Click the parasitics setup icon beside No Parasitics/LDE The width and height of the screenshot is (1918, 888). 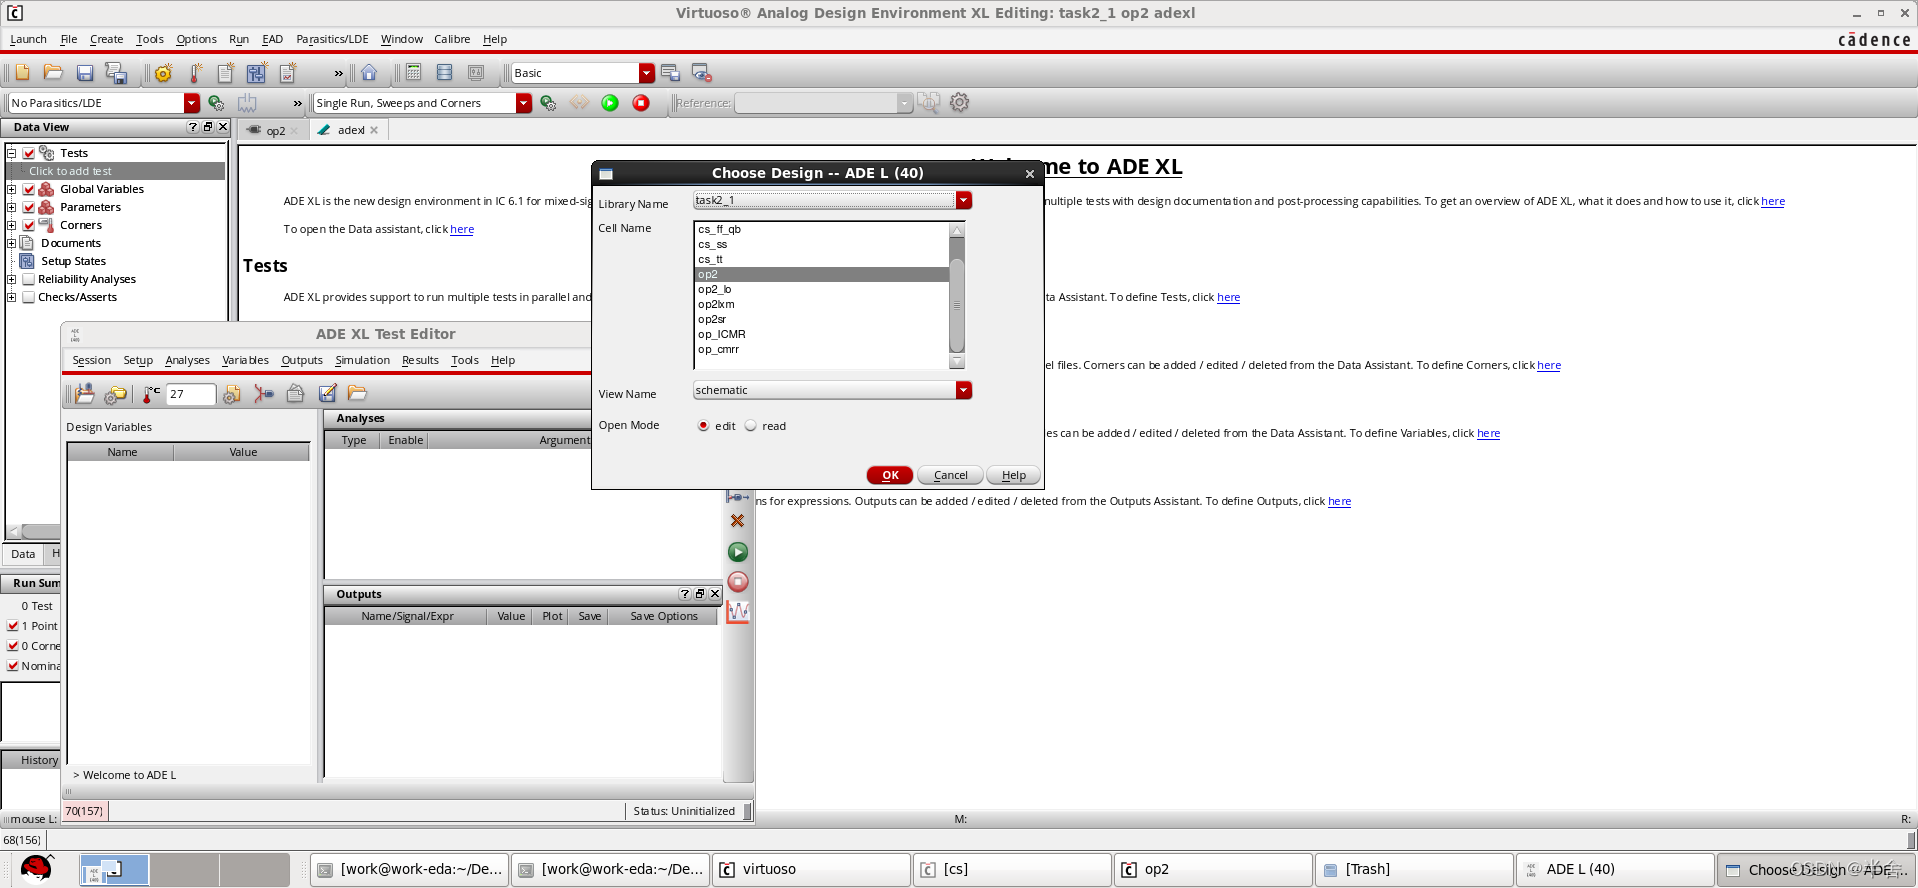click(x=216, y=103)
